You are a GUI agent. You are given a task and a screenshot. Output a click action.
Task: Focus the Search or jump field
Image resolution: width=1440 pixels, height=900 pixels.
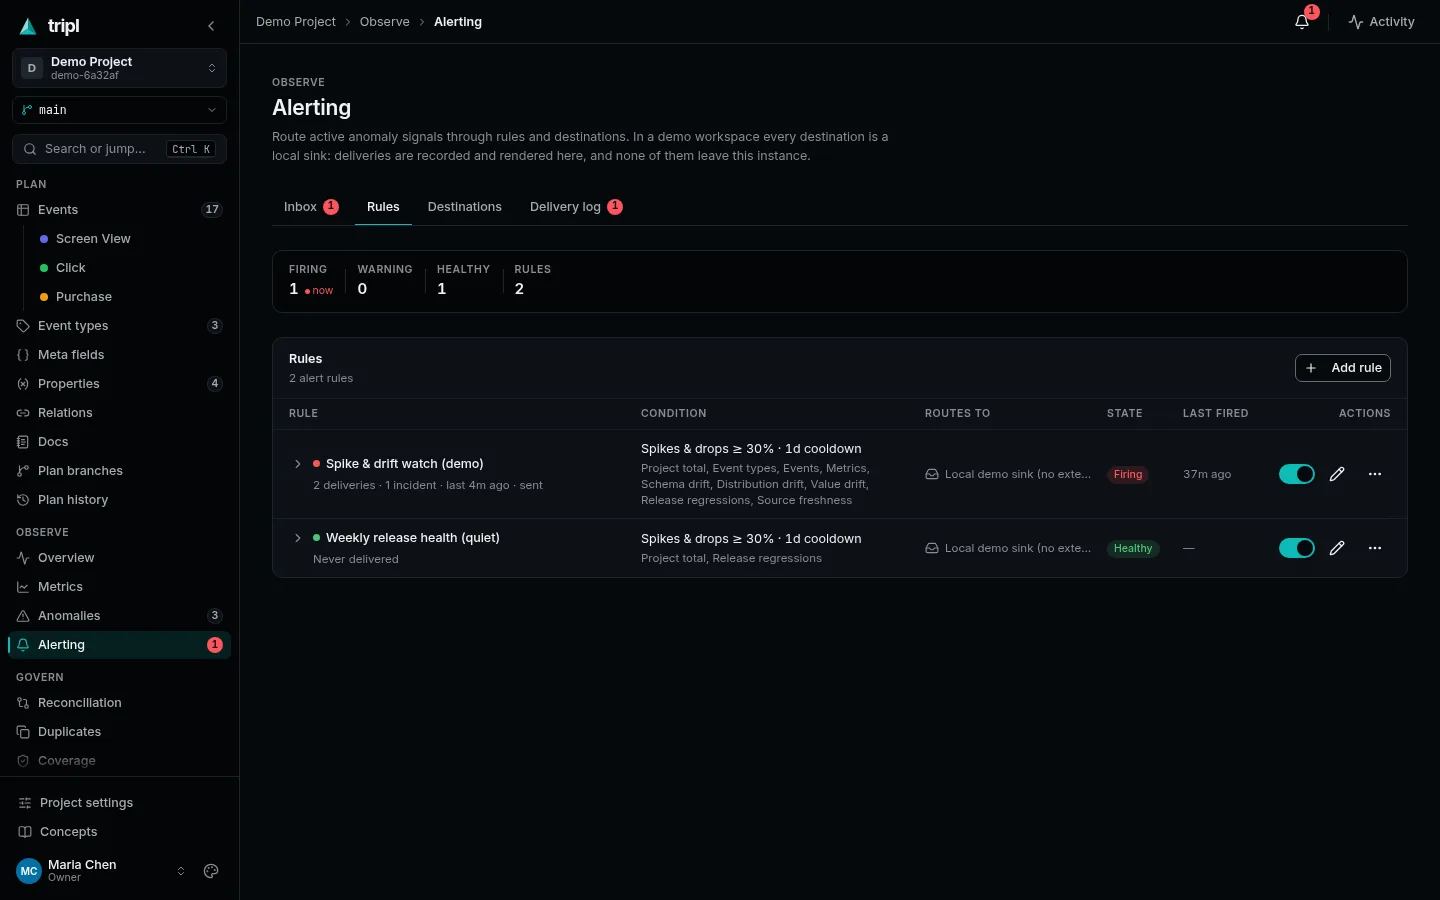pos(119,149)
